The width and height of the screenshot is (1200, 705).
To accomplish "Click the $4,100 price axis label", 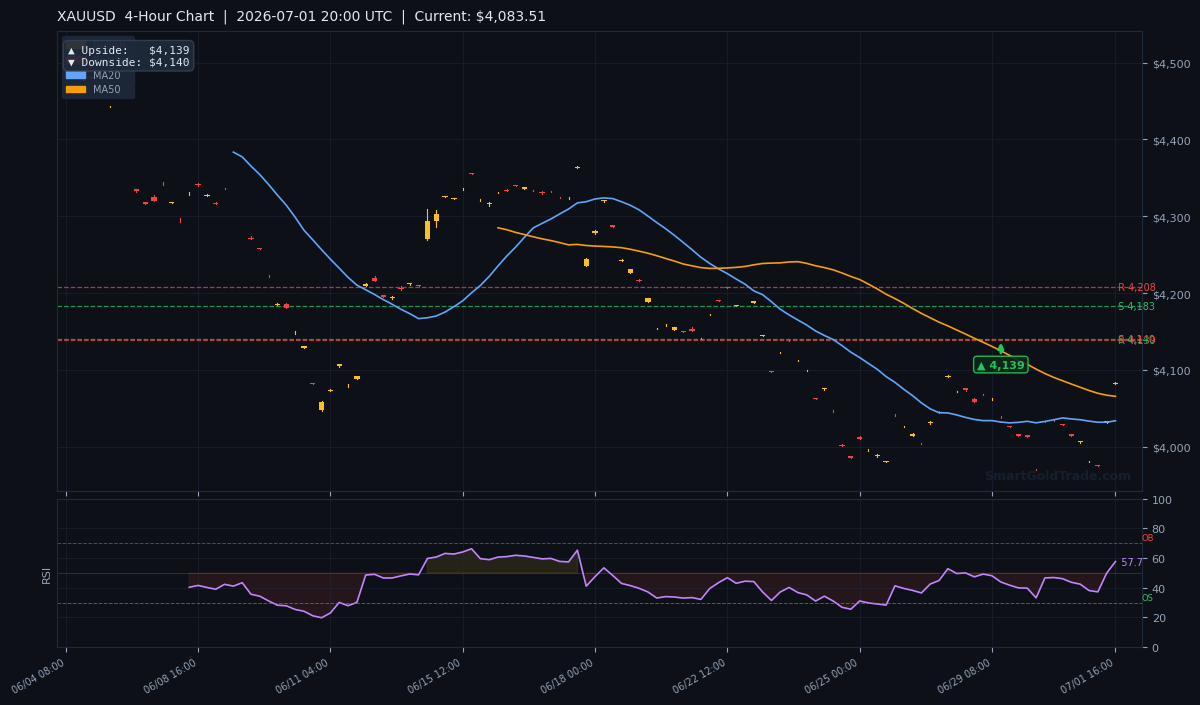I will coord(1171,371).
